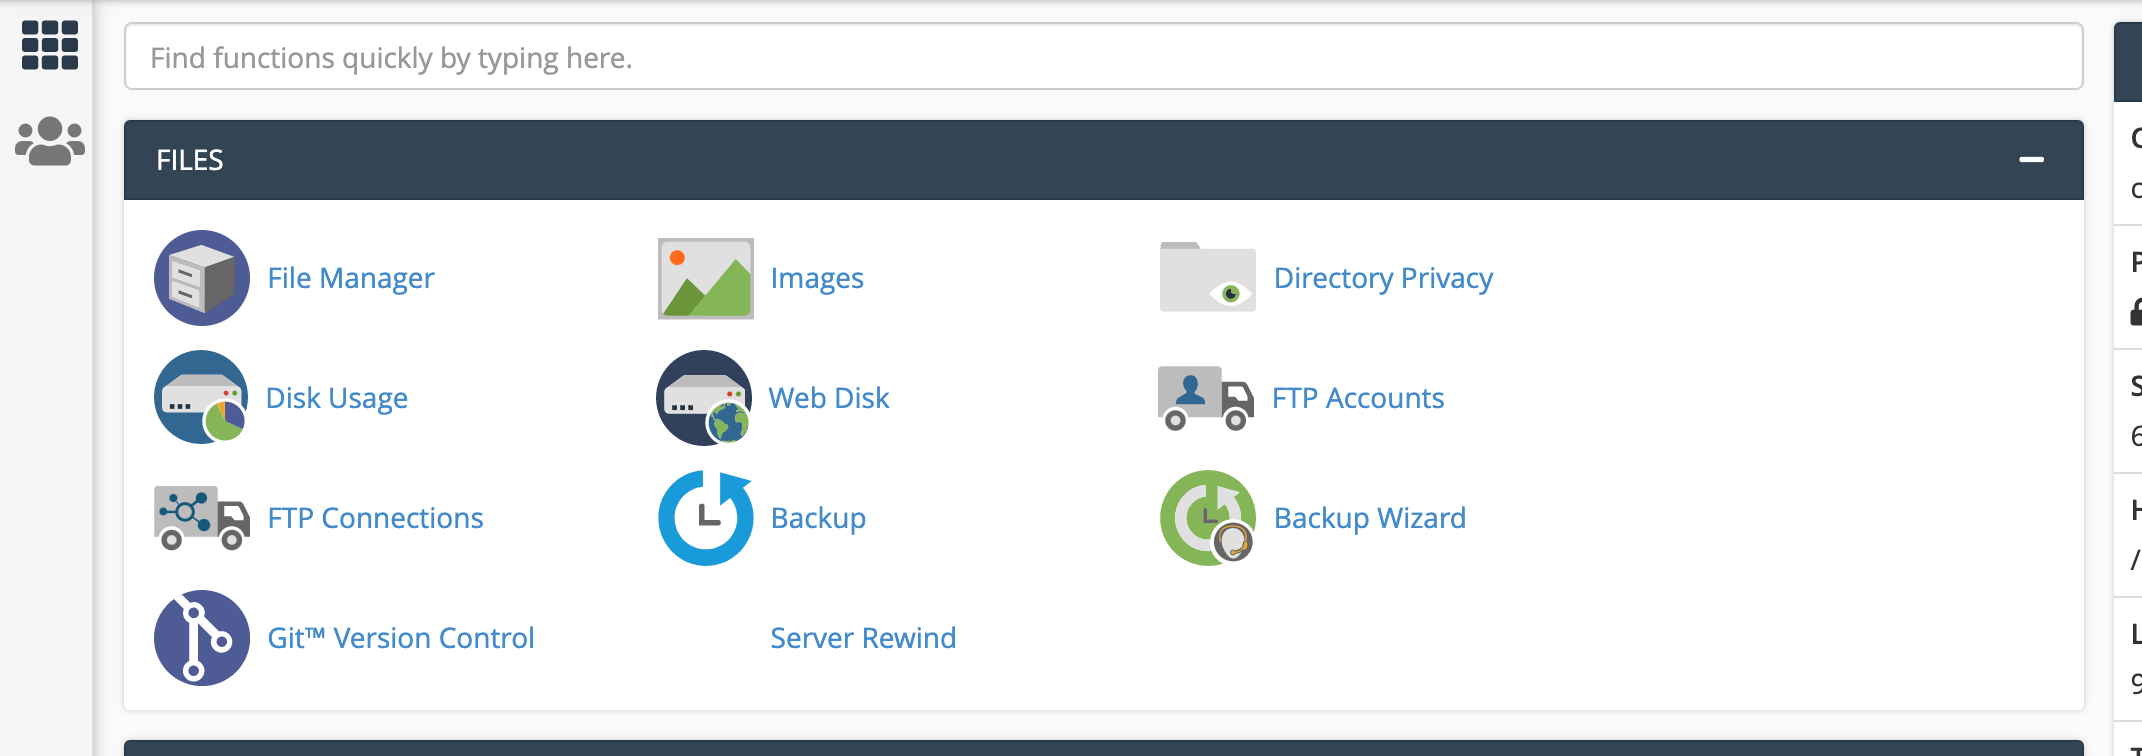Click the Git Version Control icon
The width and height of the screenshot is (2142, 756).
201,638
